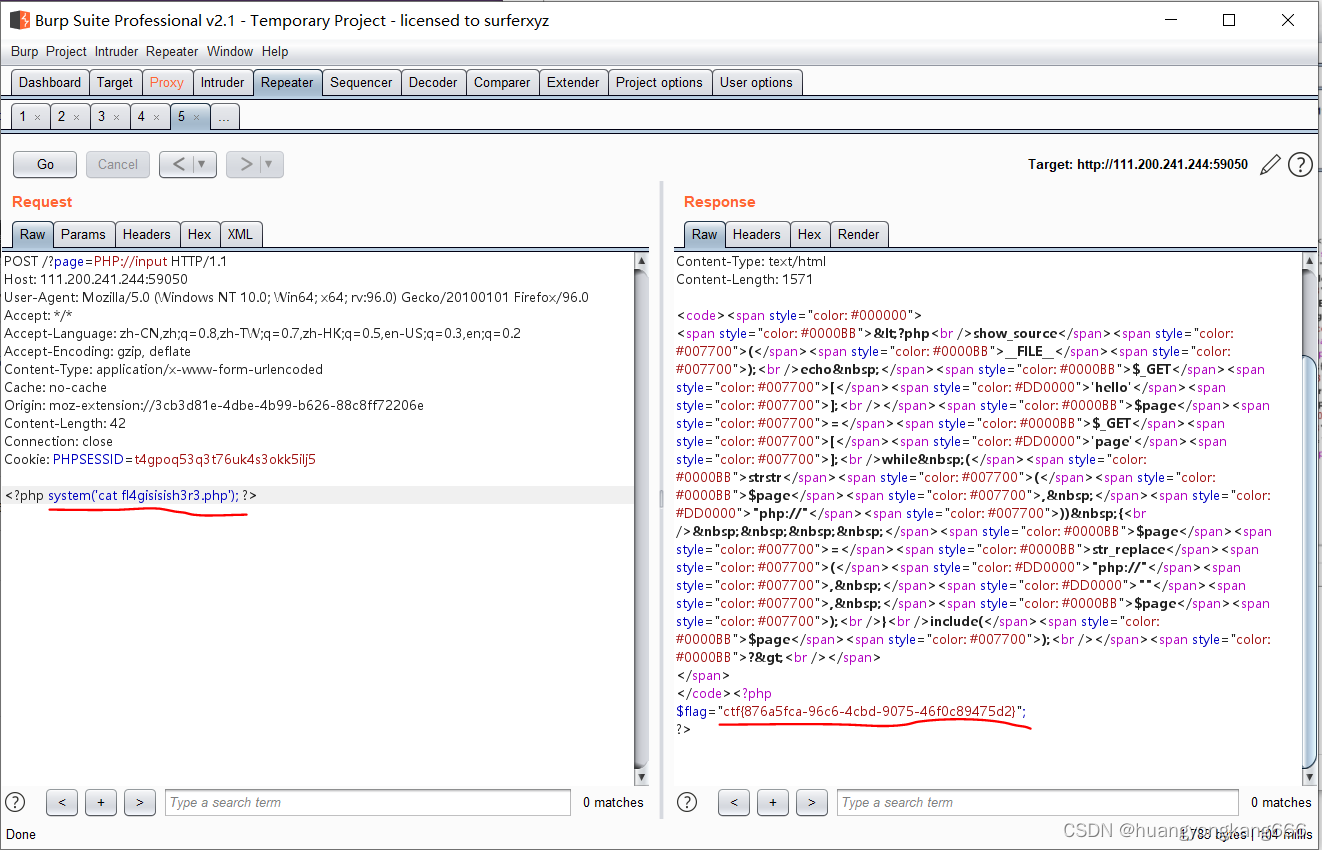Screen dimensions: 1322x850
Task: Click response search plus options button
Action: (773, 802)
